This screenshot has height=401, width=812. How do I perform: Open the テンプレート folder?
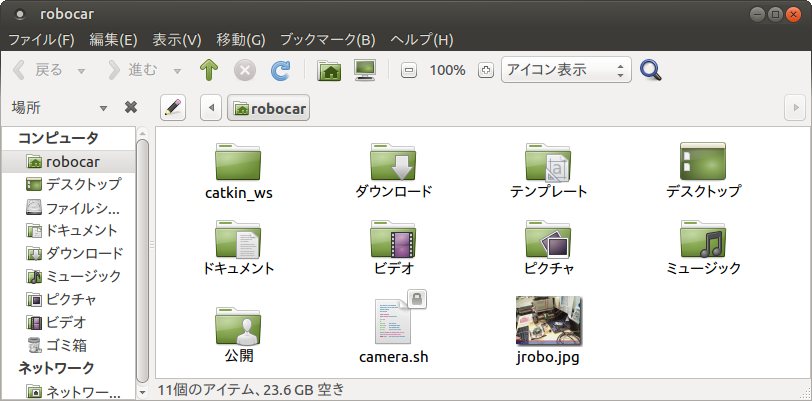click(548, 170)
